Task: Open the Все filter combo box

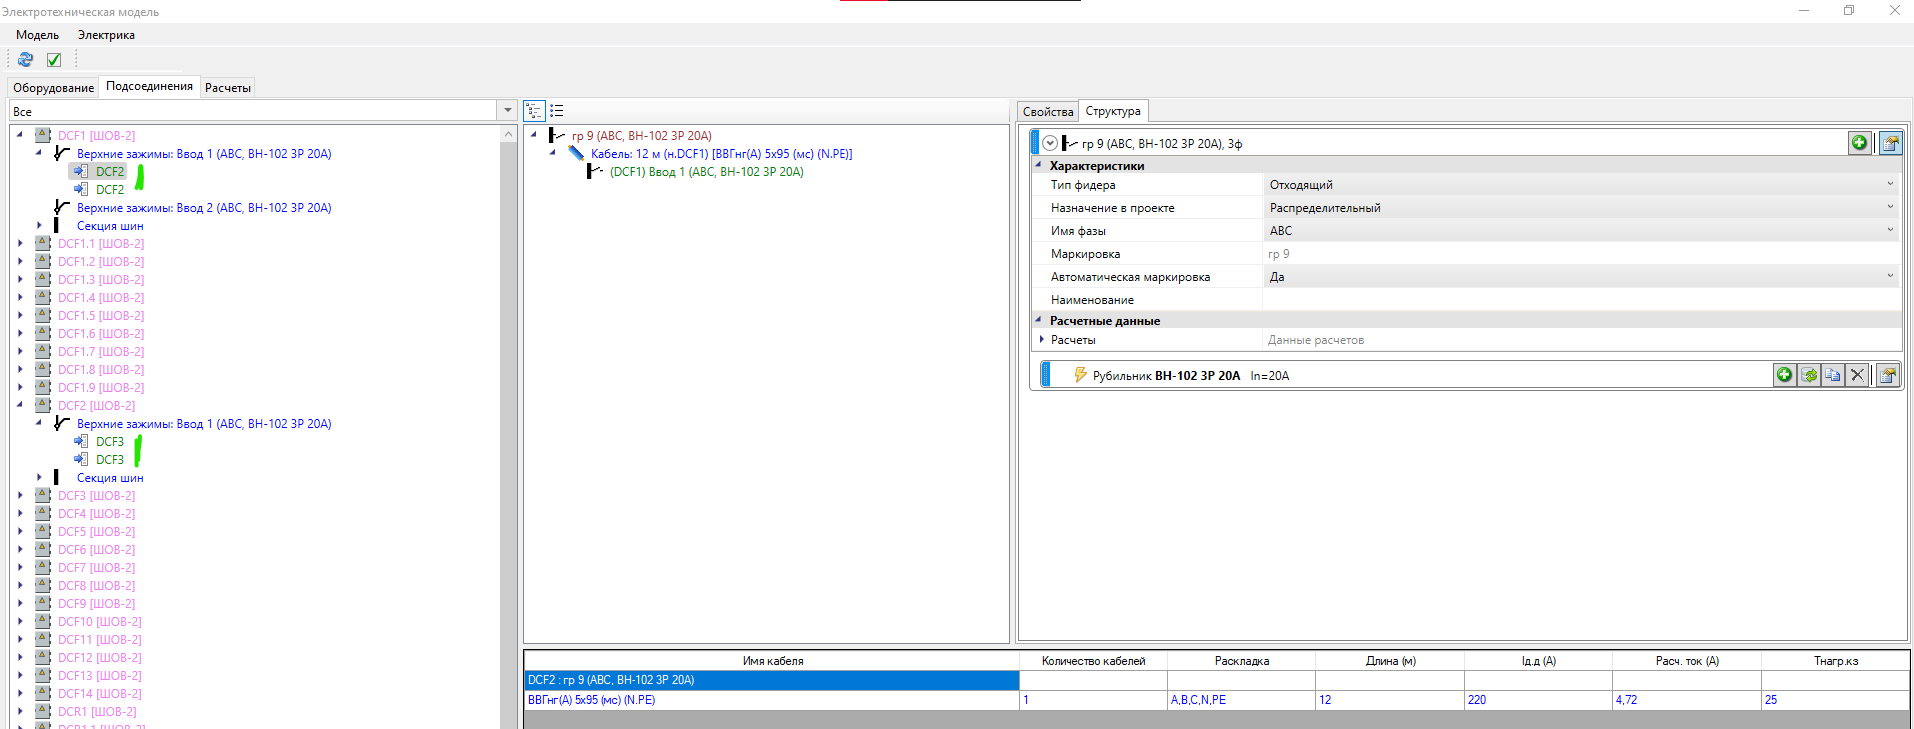Action: click(507, 111)
